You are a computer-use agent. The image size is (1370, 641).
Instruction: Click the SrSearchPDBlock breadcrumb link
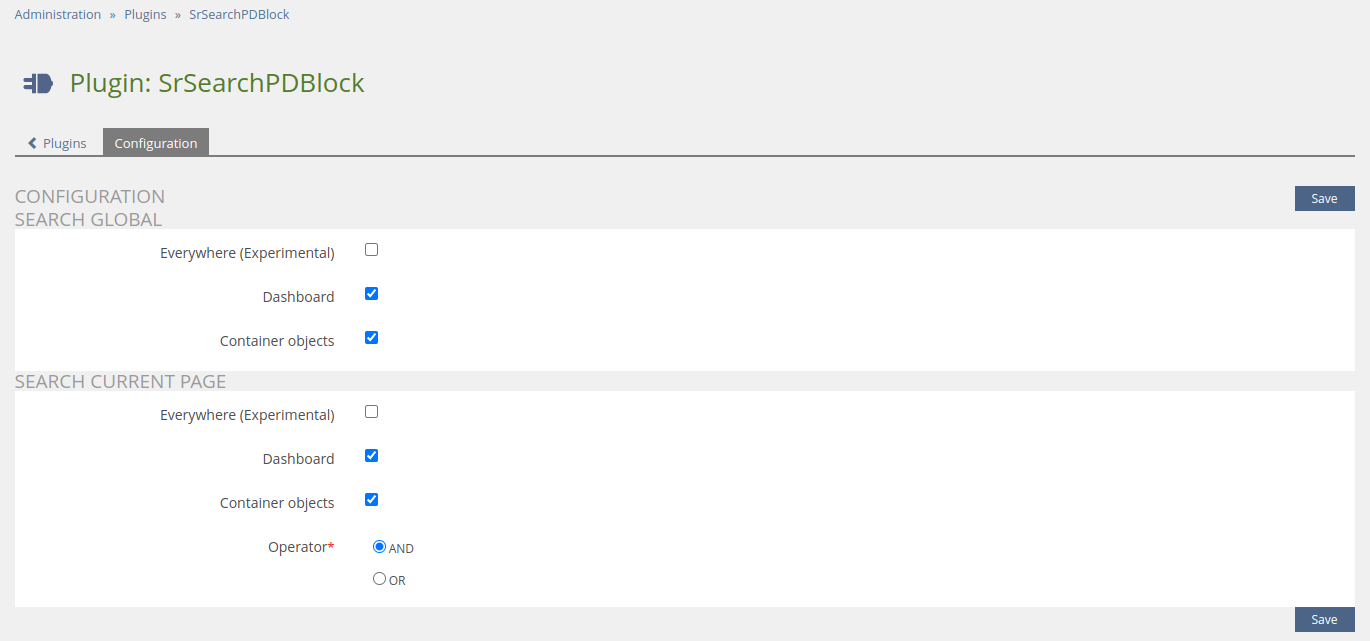pos(239,15)
